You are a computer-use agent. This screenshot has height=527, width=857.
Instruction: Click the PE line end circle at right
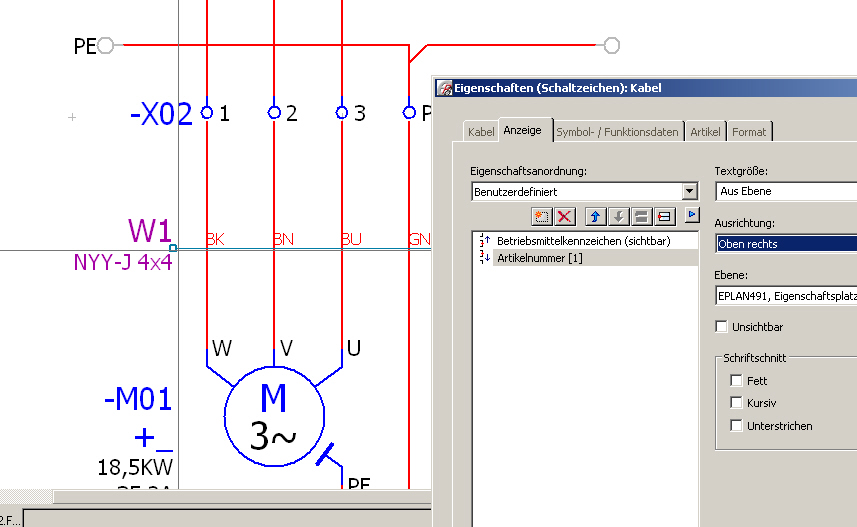click(x=612, y=45)
